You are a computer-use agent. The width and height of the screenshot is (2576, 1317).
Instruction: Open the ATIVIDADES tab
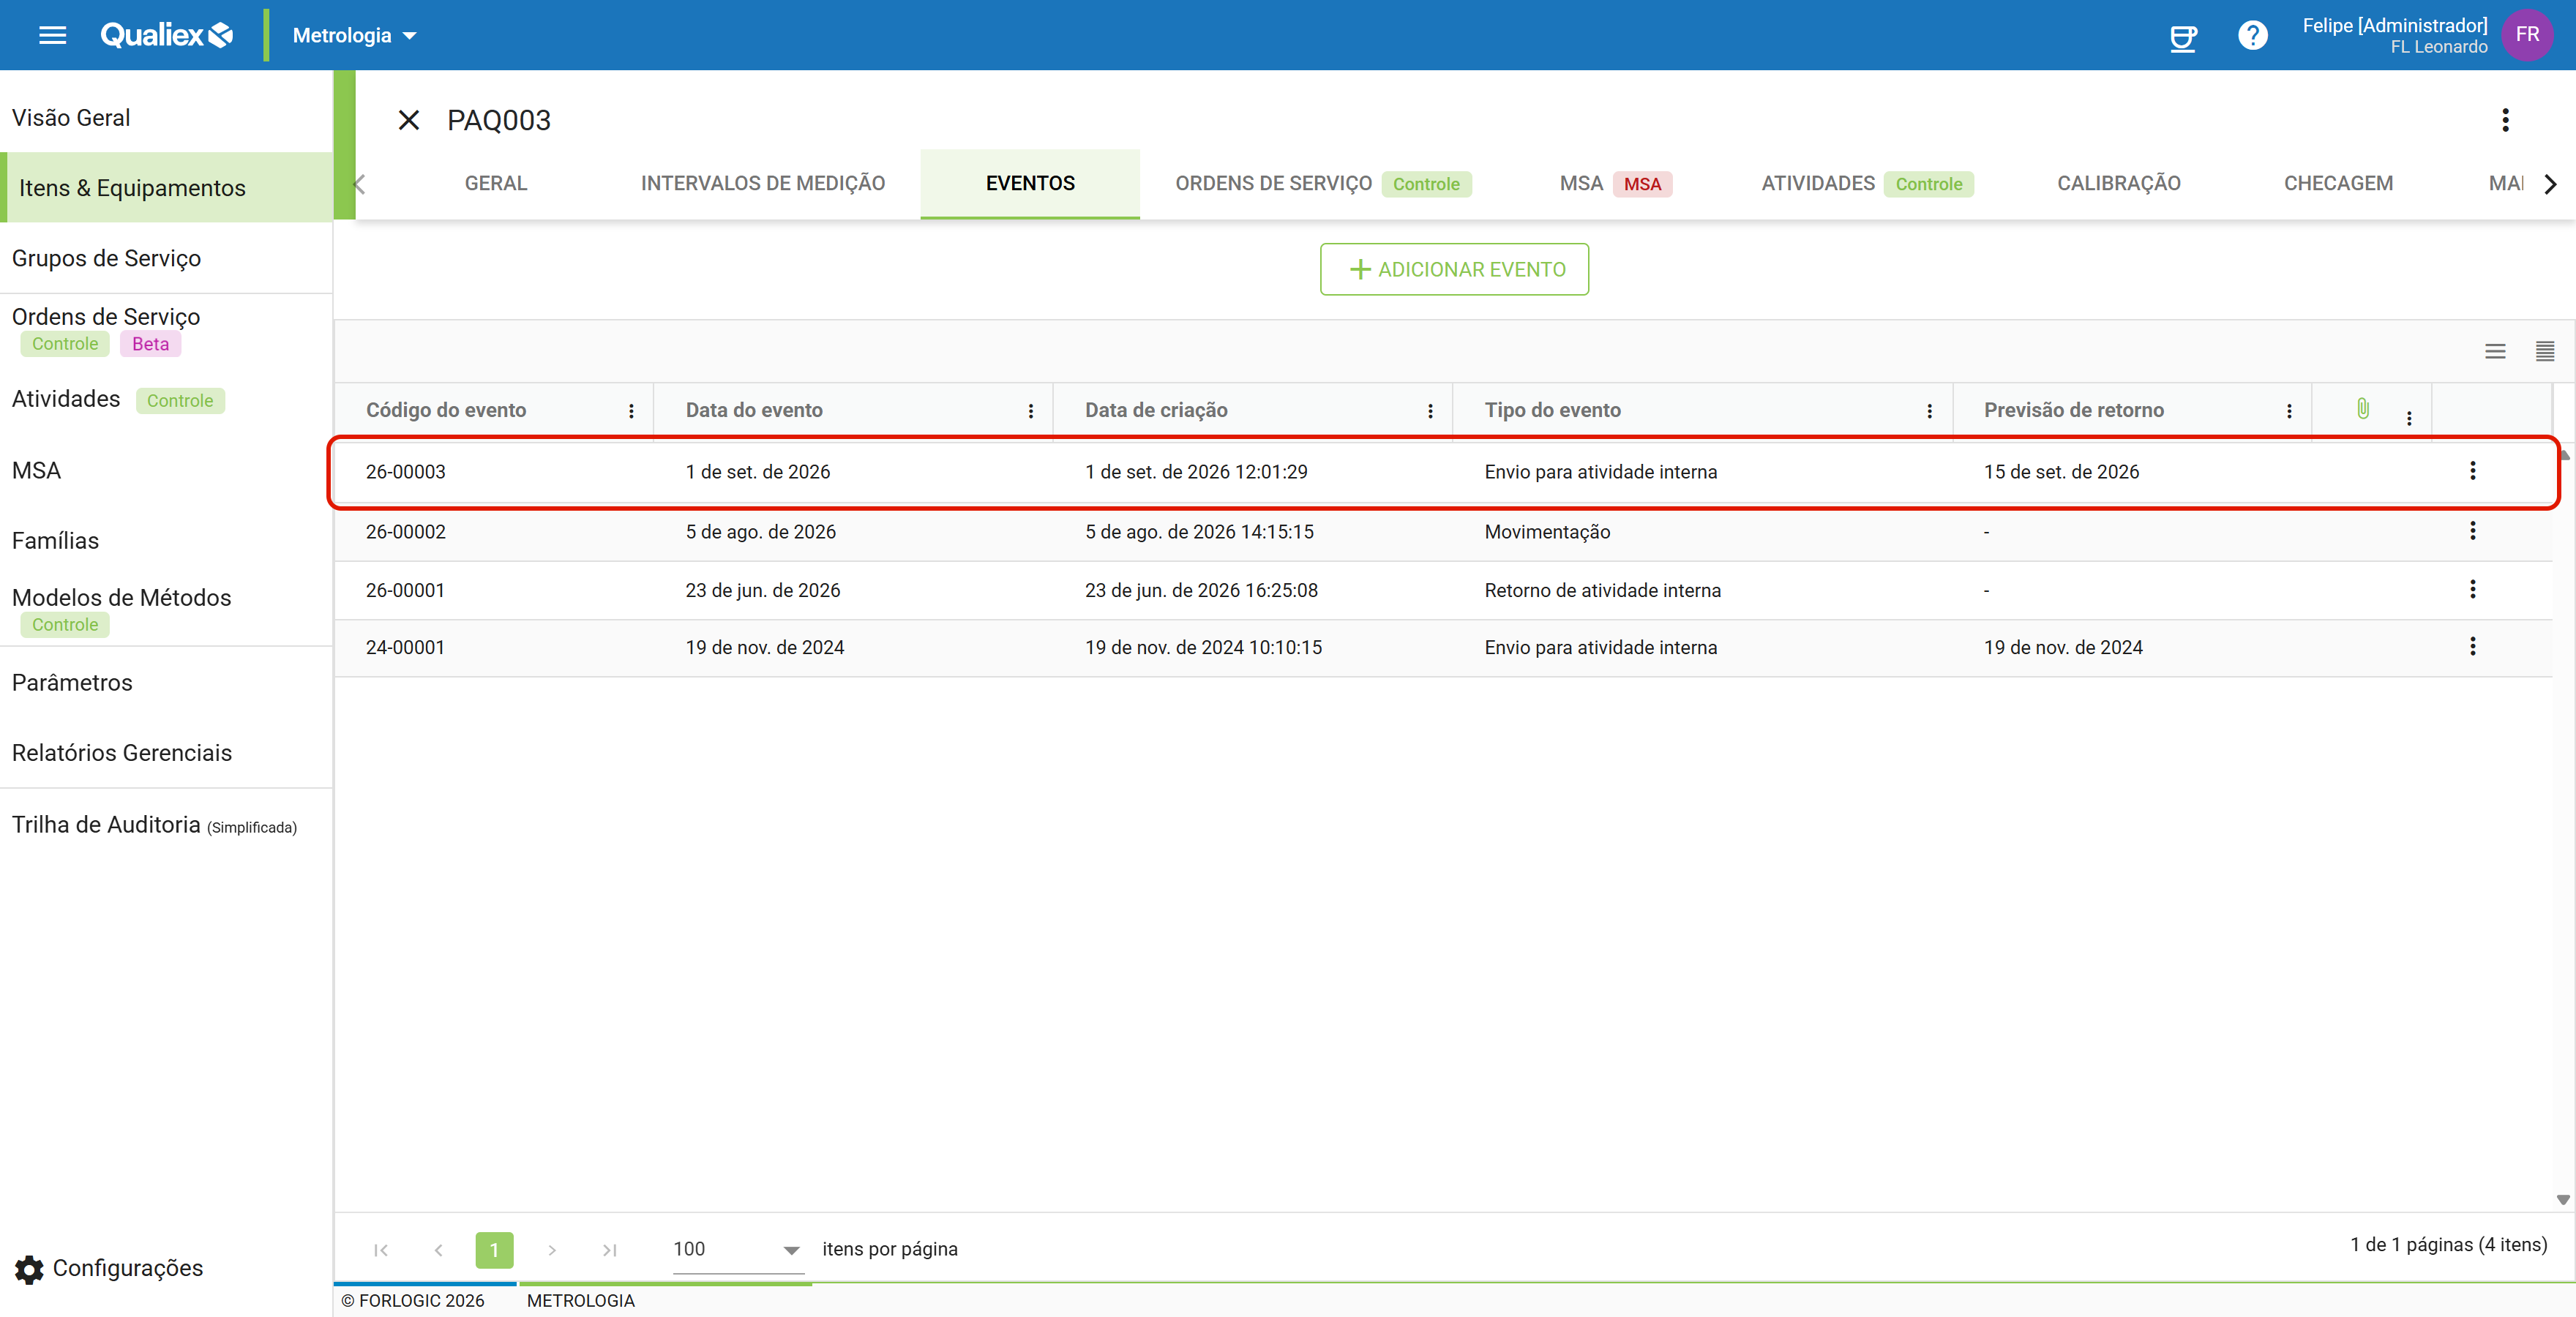(1866, 184)
